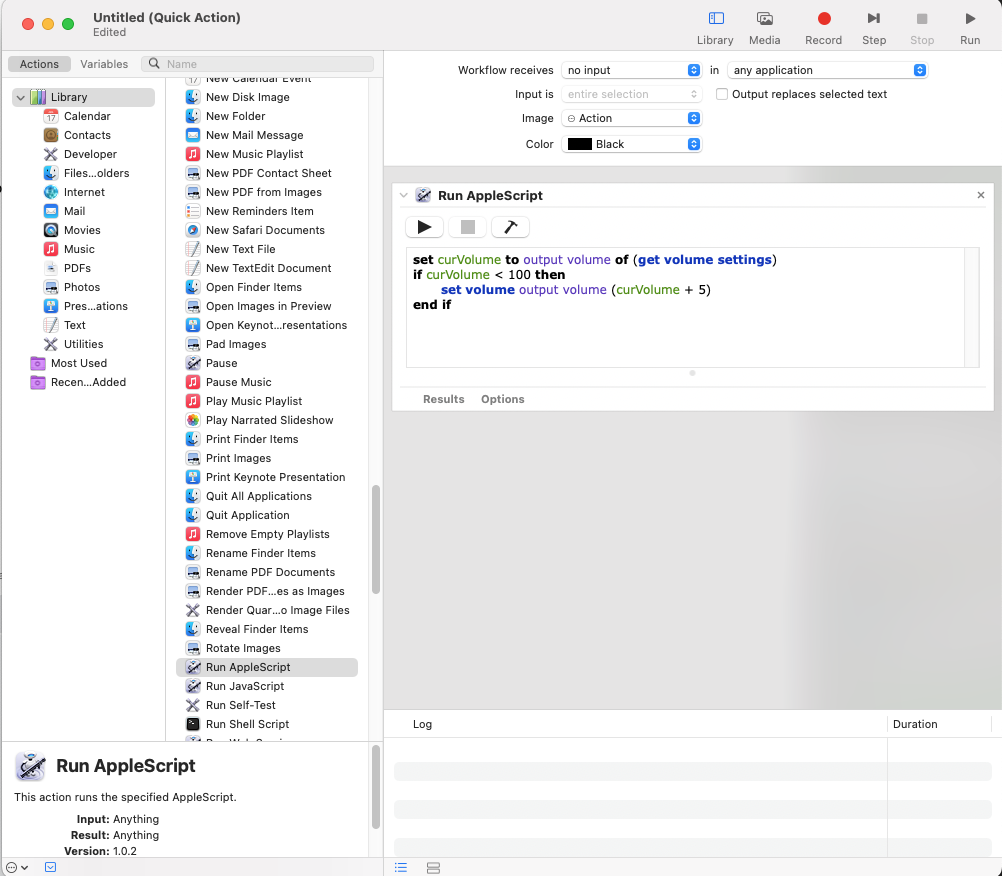Enable Output replaces selected text
1002x876 pixels.
click(721, 94)
